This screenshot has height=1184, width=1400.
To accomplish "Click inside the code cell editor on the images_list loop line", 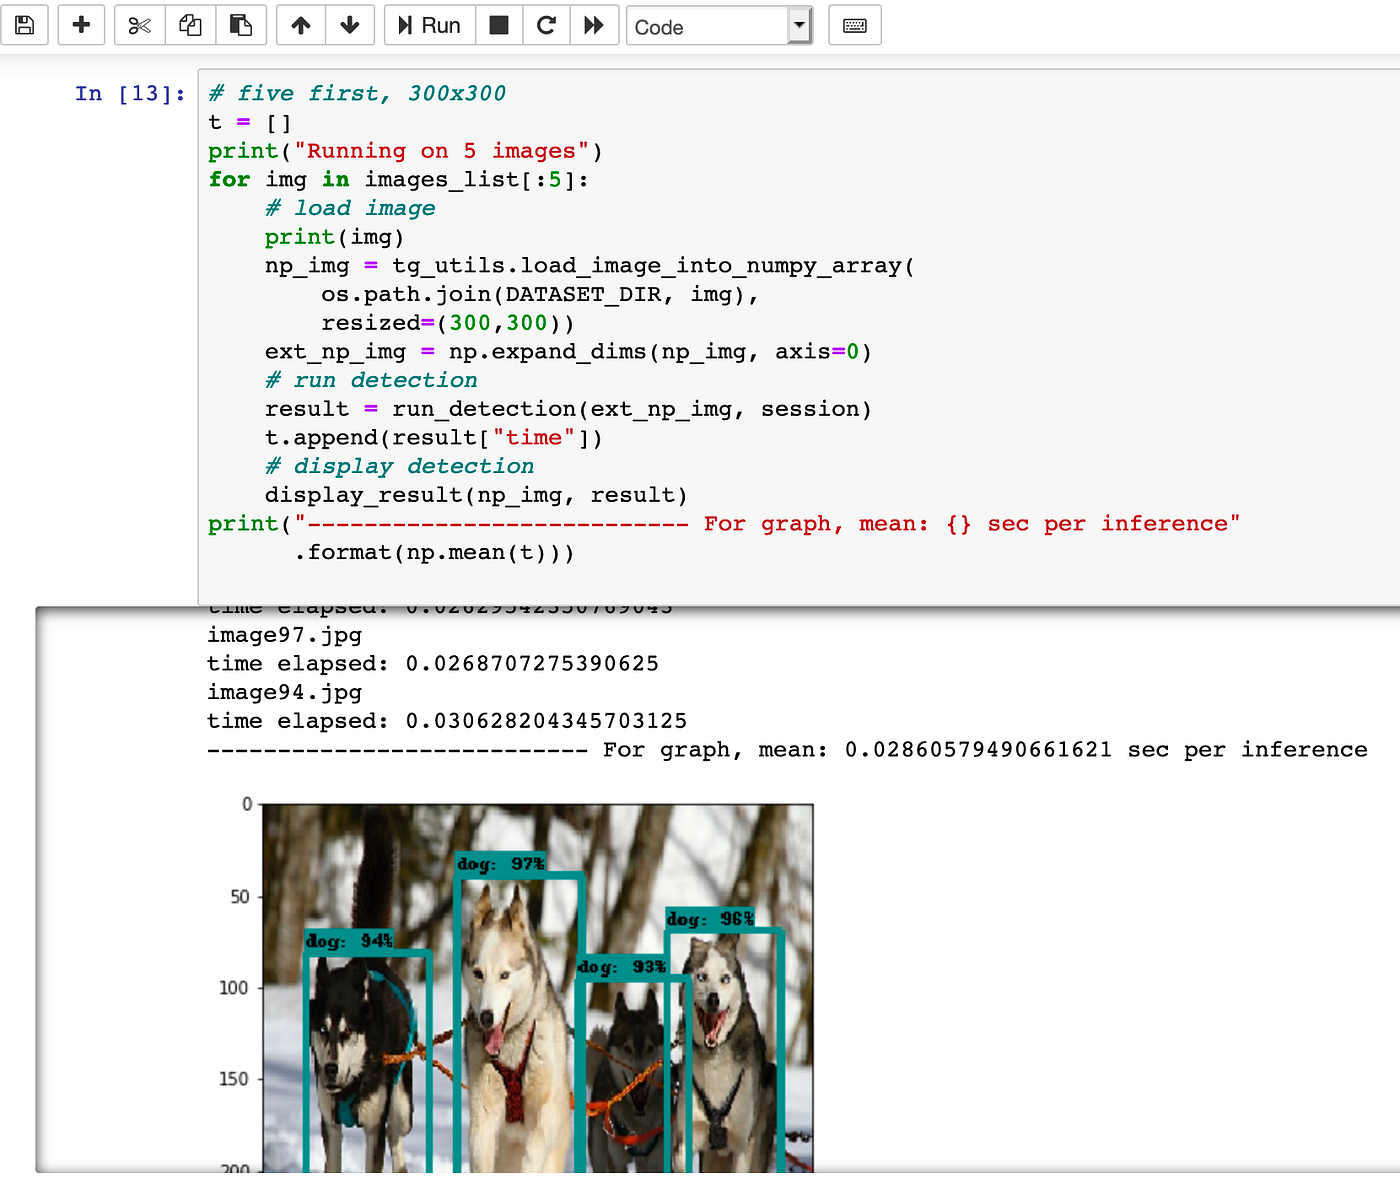I will click(x=399, y=180).
